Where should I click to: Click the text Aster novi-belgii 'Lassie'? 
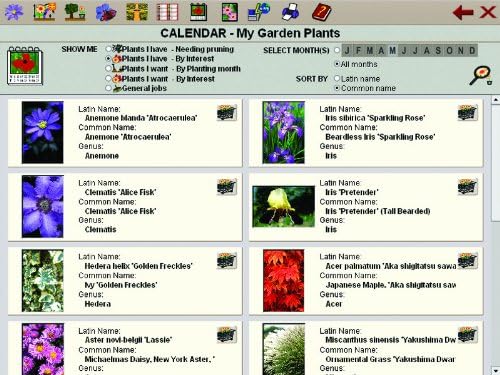(x=128, y=340)
